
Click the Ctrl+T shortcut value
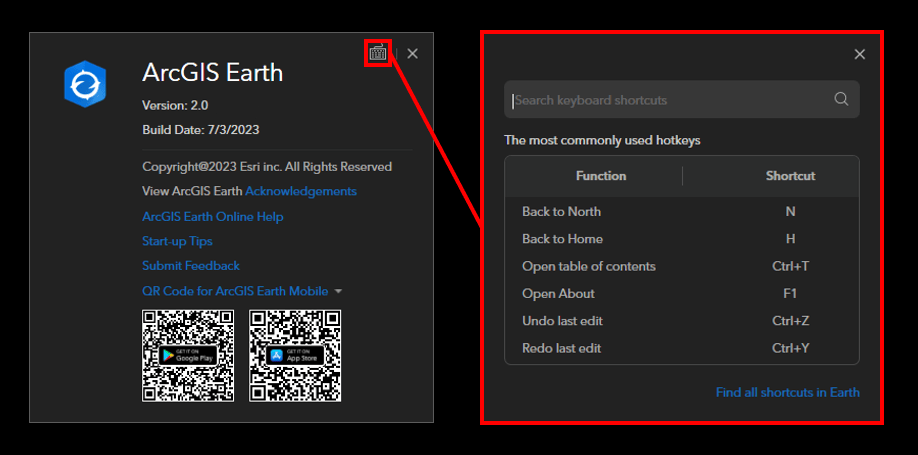click(x=790, y=266)
